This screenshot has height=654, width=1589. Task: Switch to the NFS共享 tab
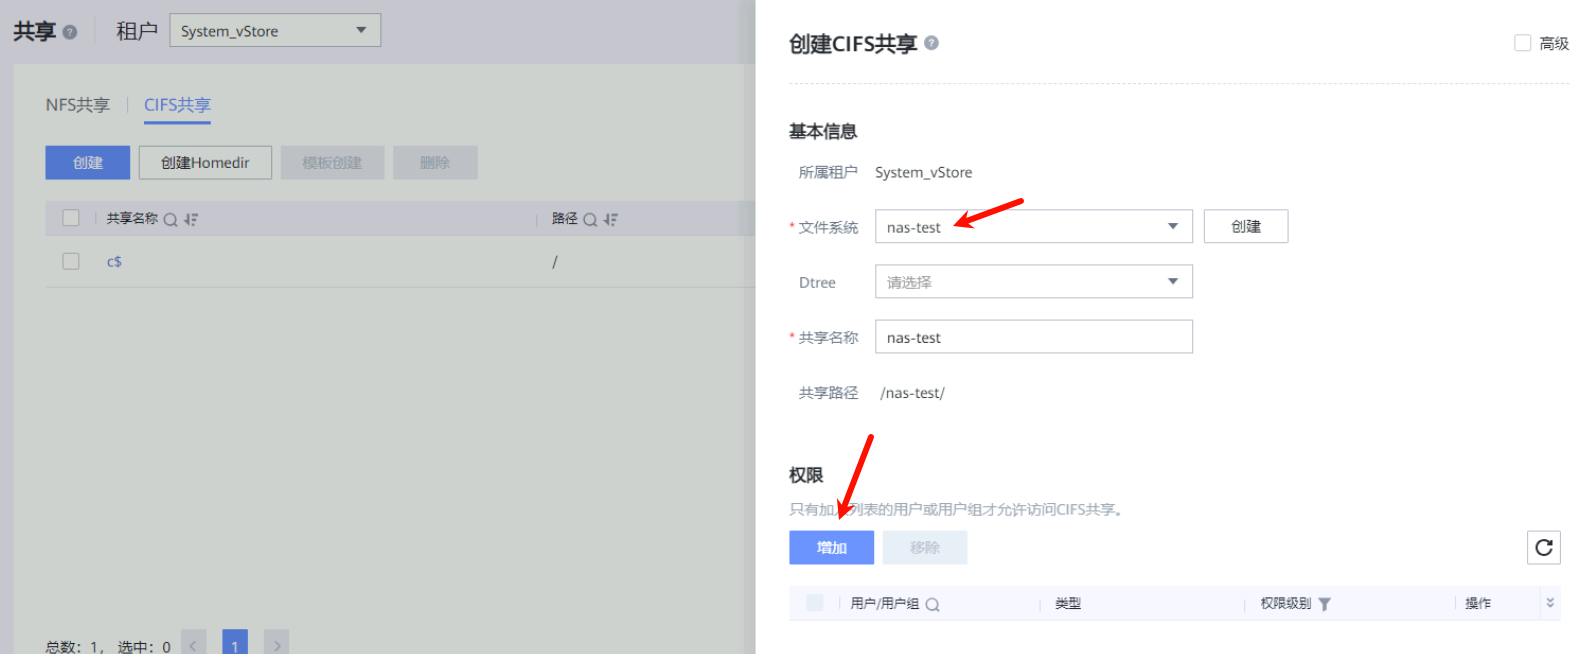(x=77, y=105)
